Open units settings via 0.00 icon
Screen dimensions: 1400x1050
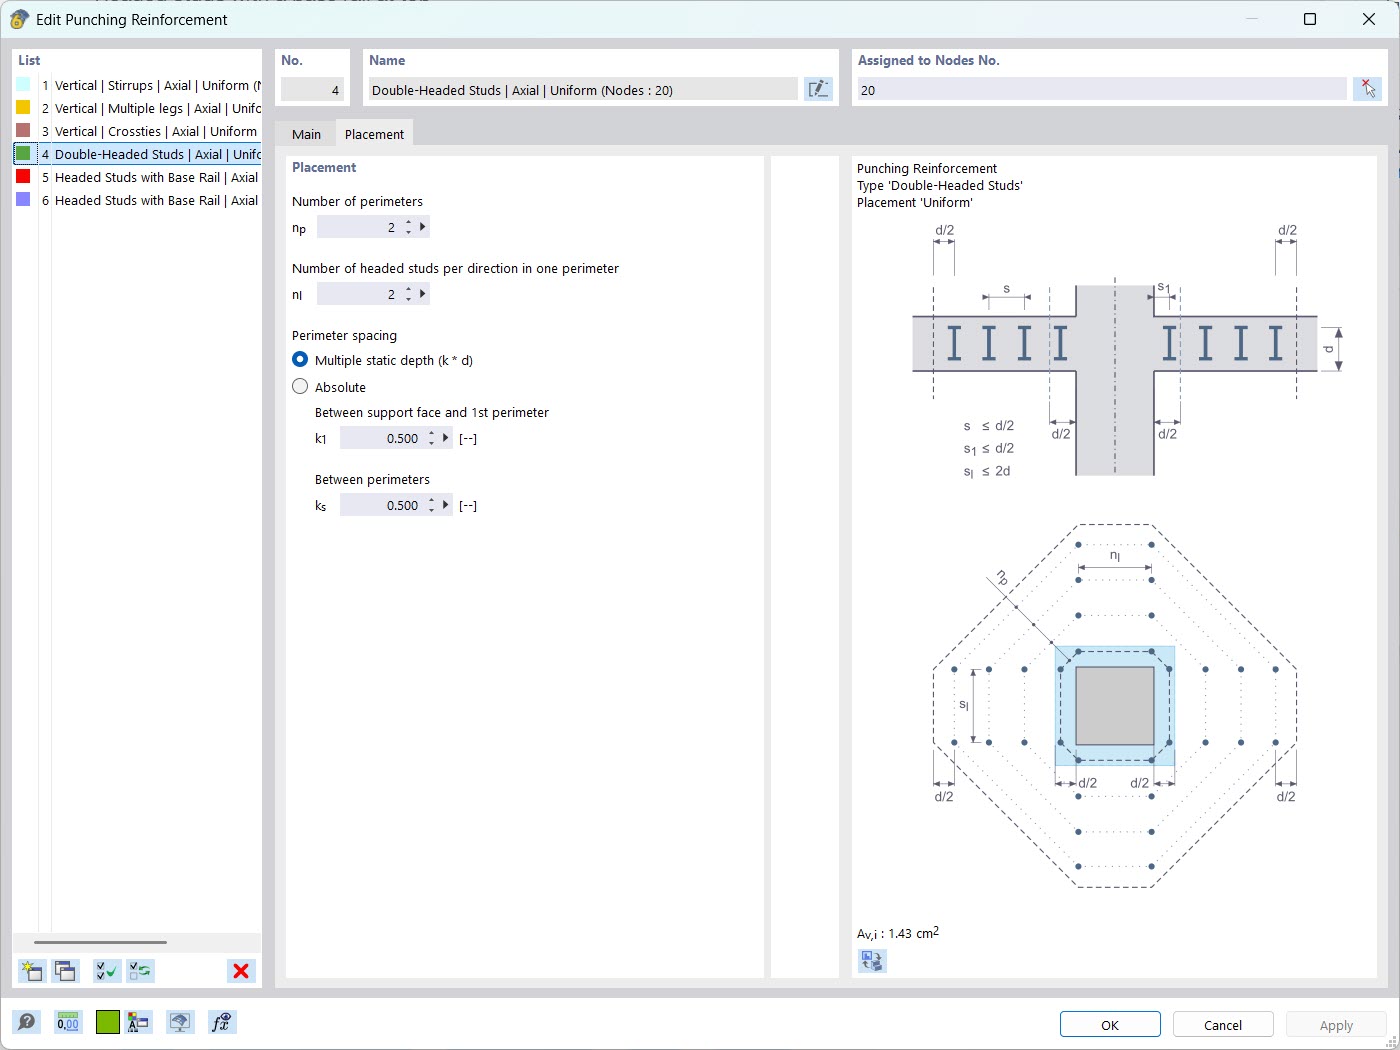pyautogui.click(x=67, y=1022)
